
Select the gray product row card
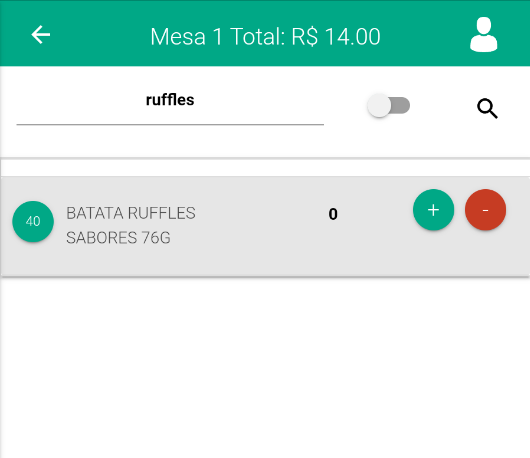[x=265, y=226]
